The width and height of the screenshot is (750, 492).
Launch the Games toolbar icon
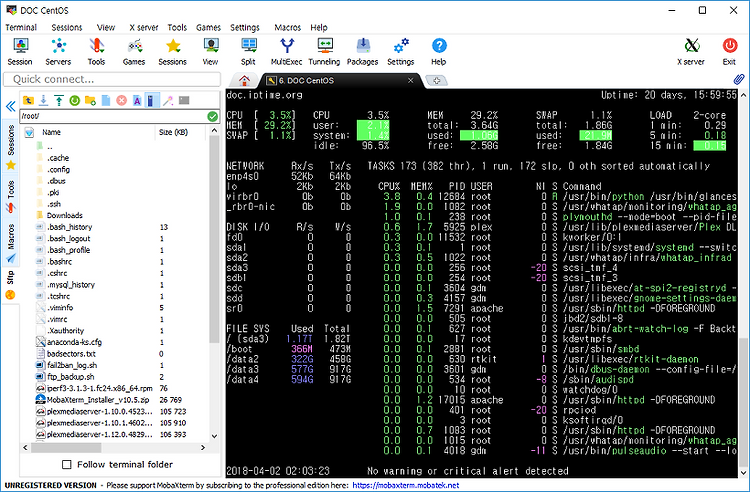coord(134,52)
